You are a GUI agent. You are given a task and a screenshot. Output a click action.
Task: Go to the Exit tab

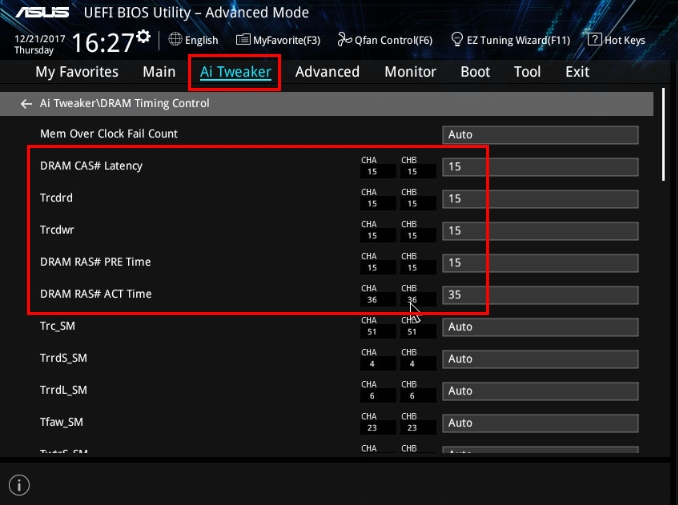pyautogui.click(x=577, y=72)
